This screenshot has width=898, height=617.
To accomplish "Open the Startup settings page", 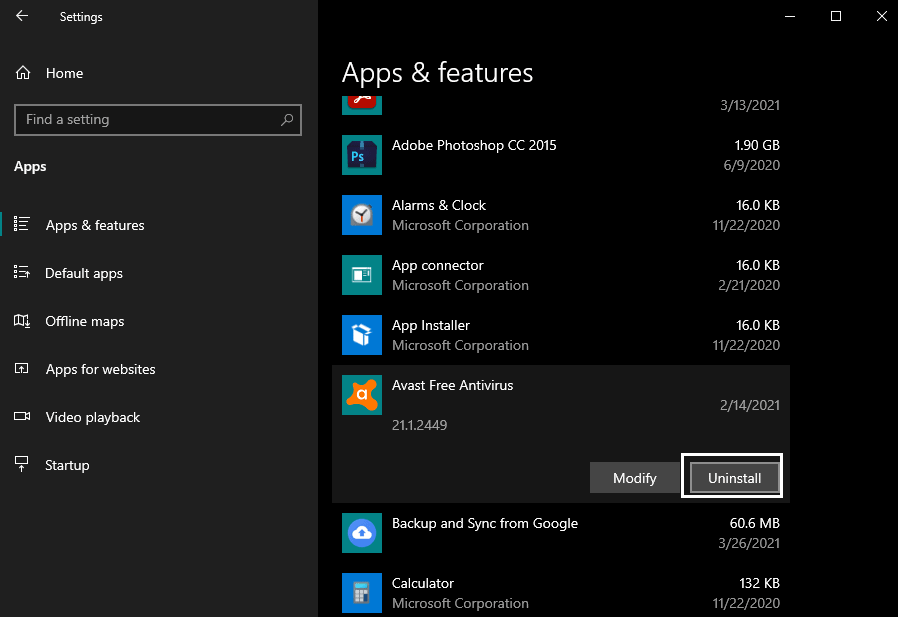I will [67, 465].
